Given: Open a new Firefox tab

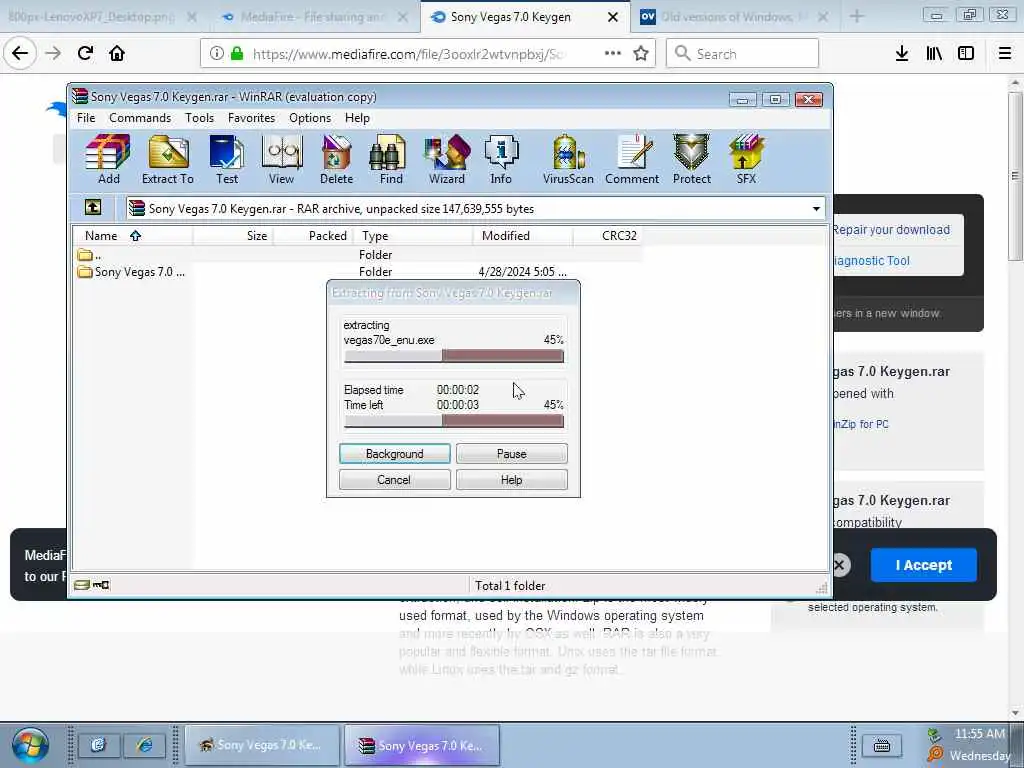Looking at the screenshot, I should click(x=857, y=17).
